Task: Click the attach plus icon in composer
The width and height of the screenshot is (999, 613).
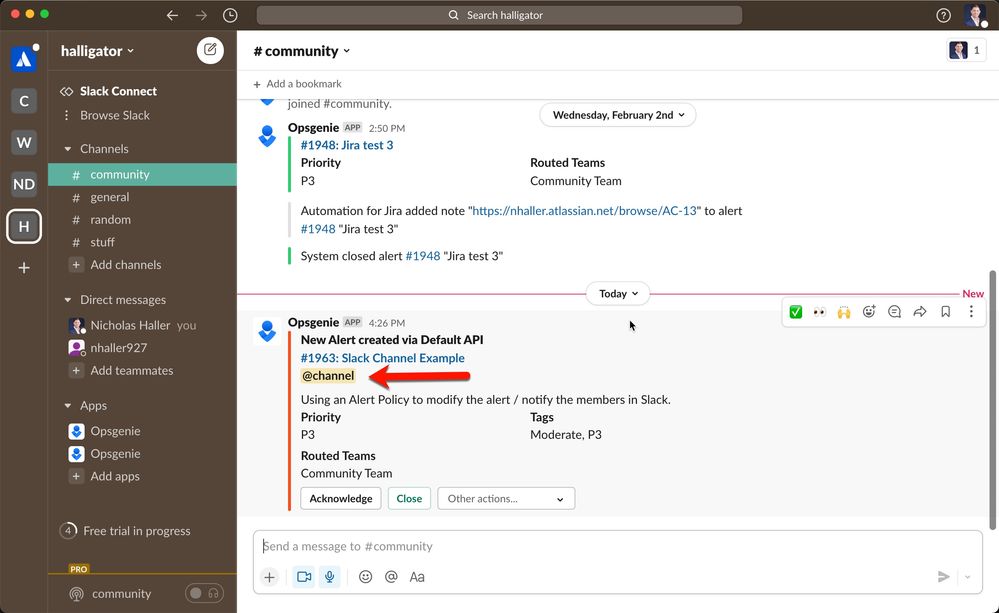Action: pos(270,577)
